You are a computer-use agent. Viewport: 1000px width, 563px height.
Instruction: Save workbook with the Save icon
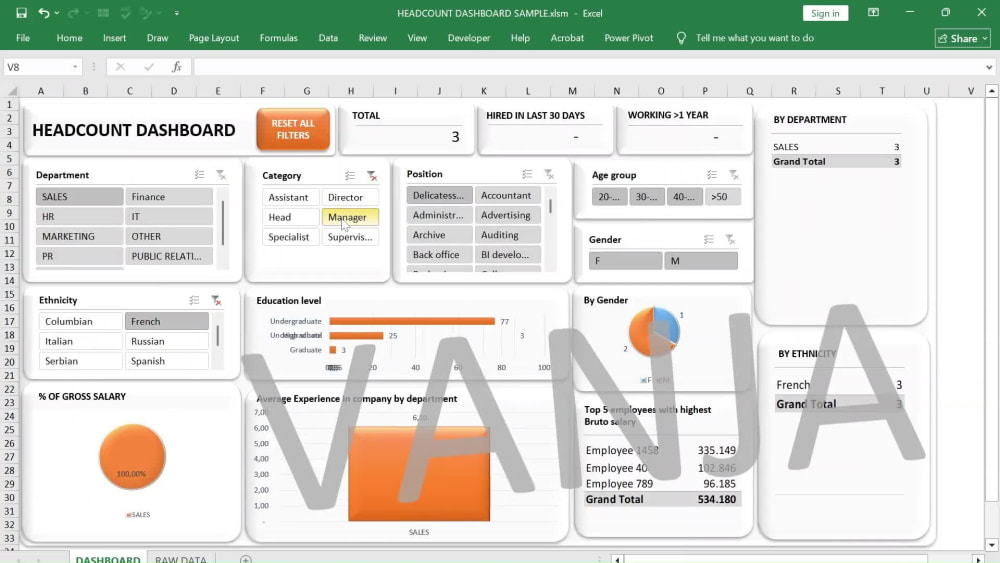pyautogui.click(x=21, y=13)
